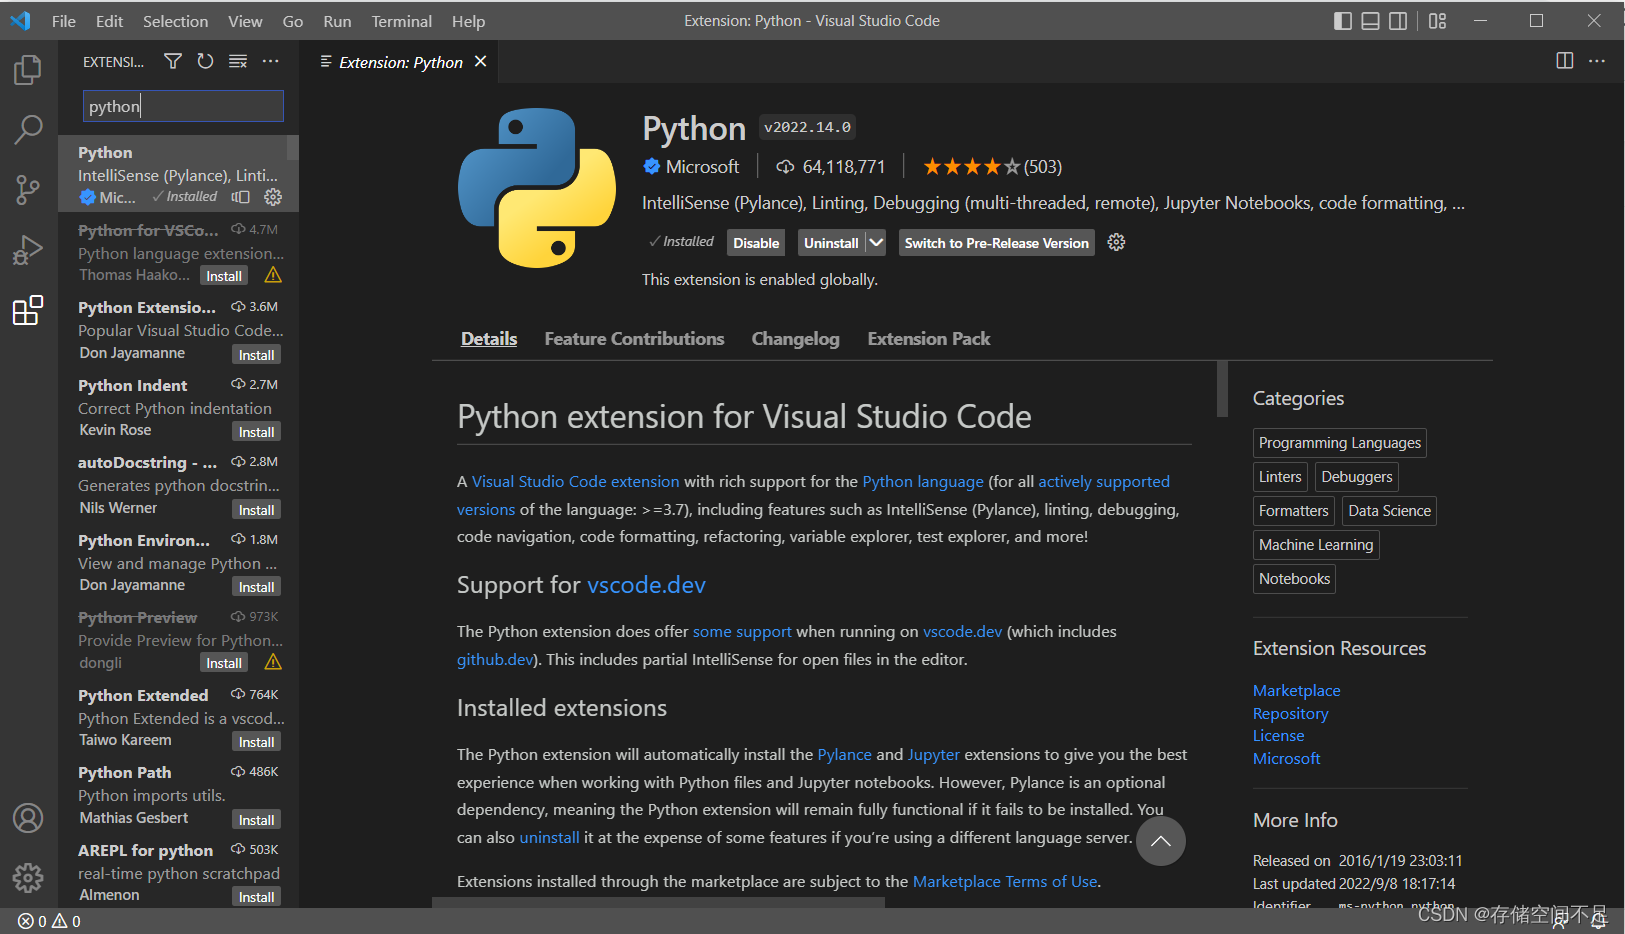Click the scroll-to-top arrow button
Viewport: 1625px width, 934px height.
coord(1161,841)
